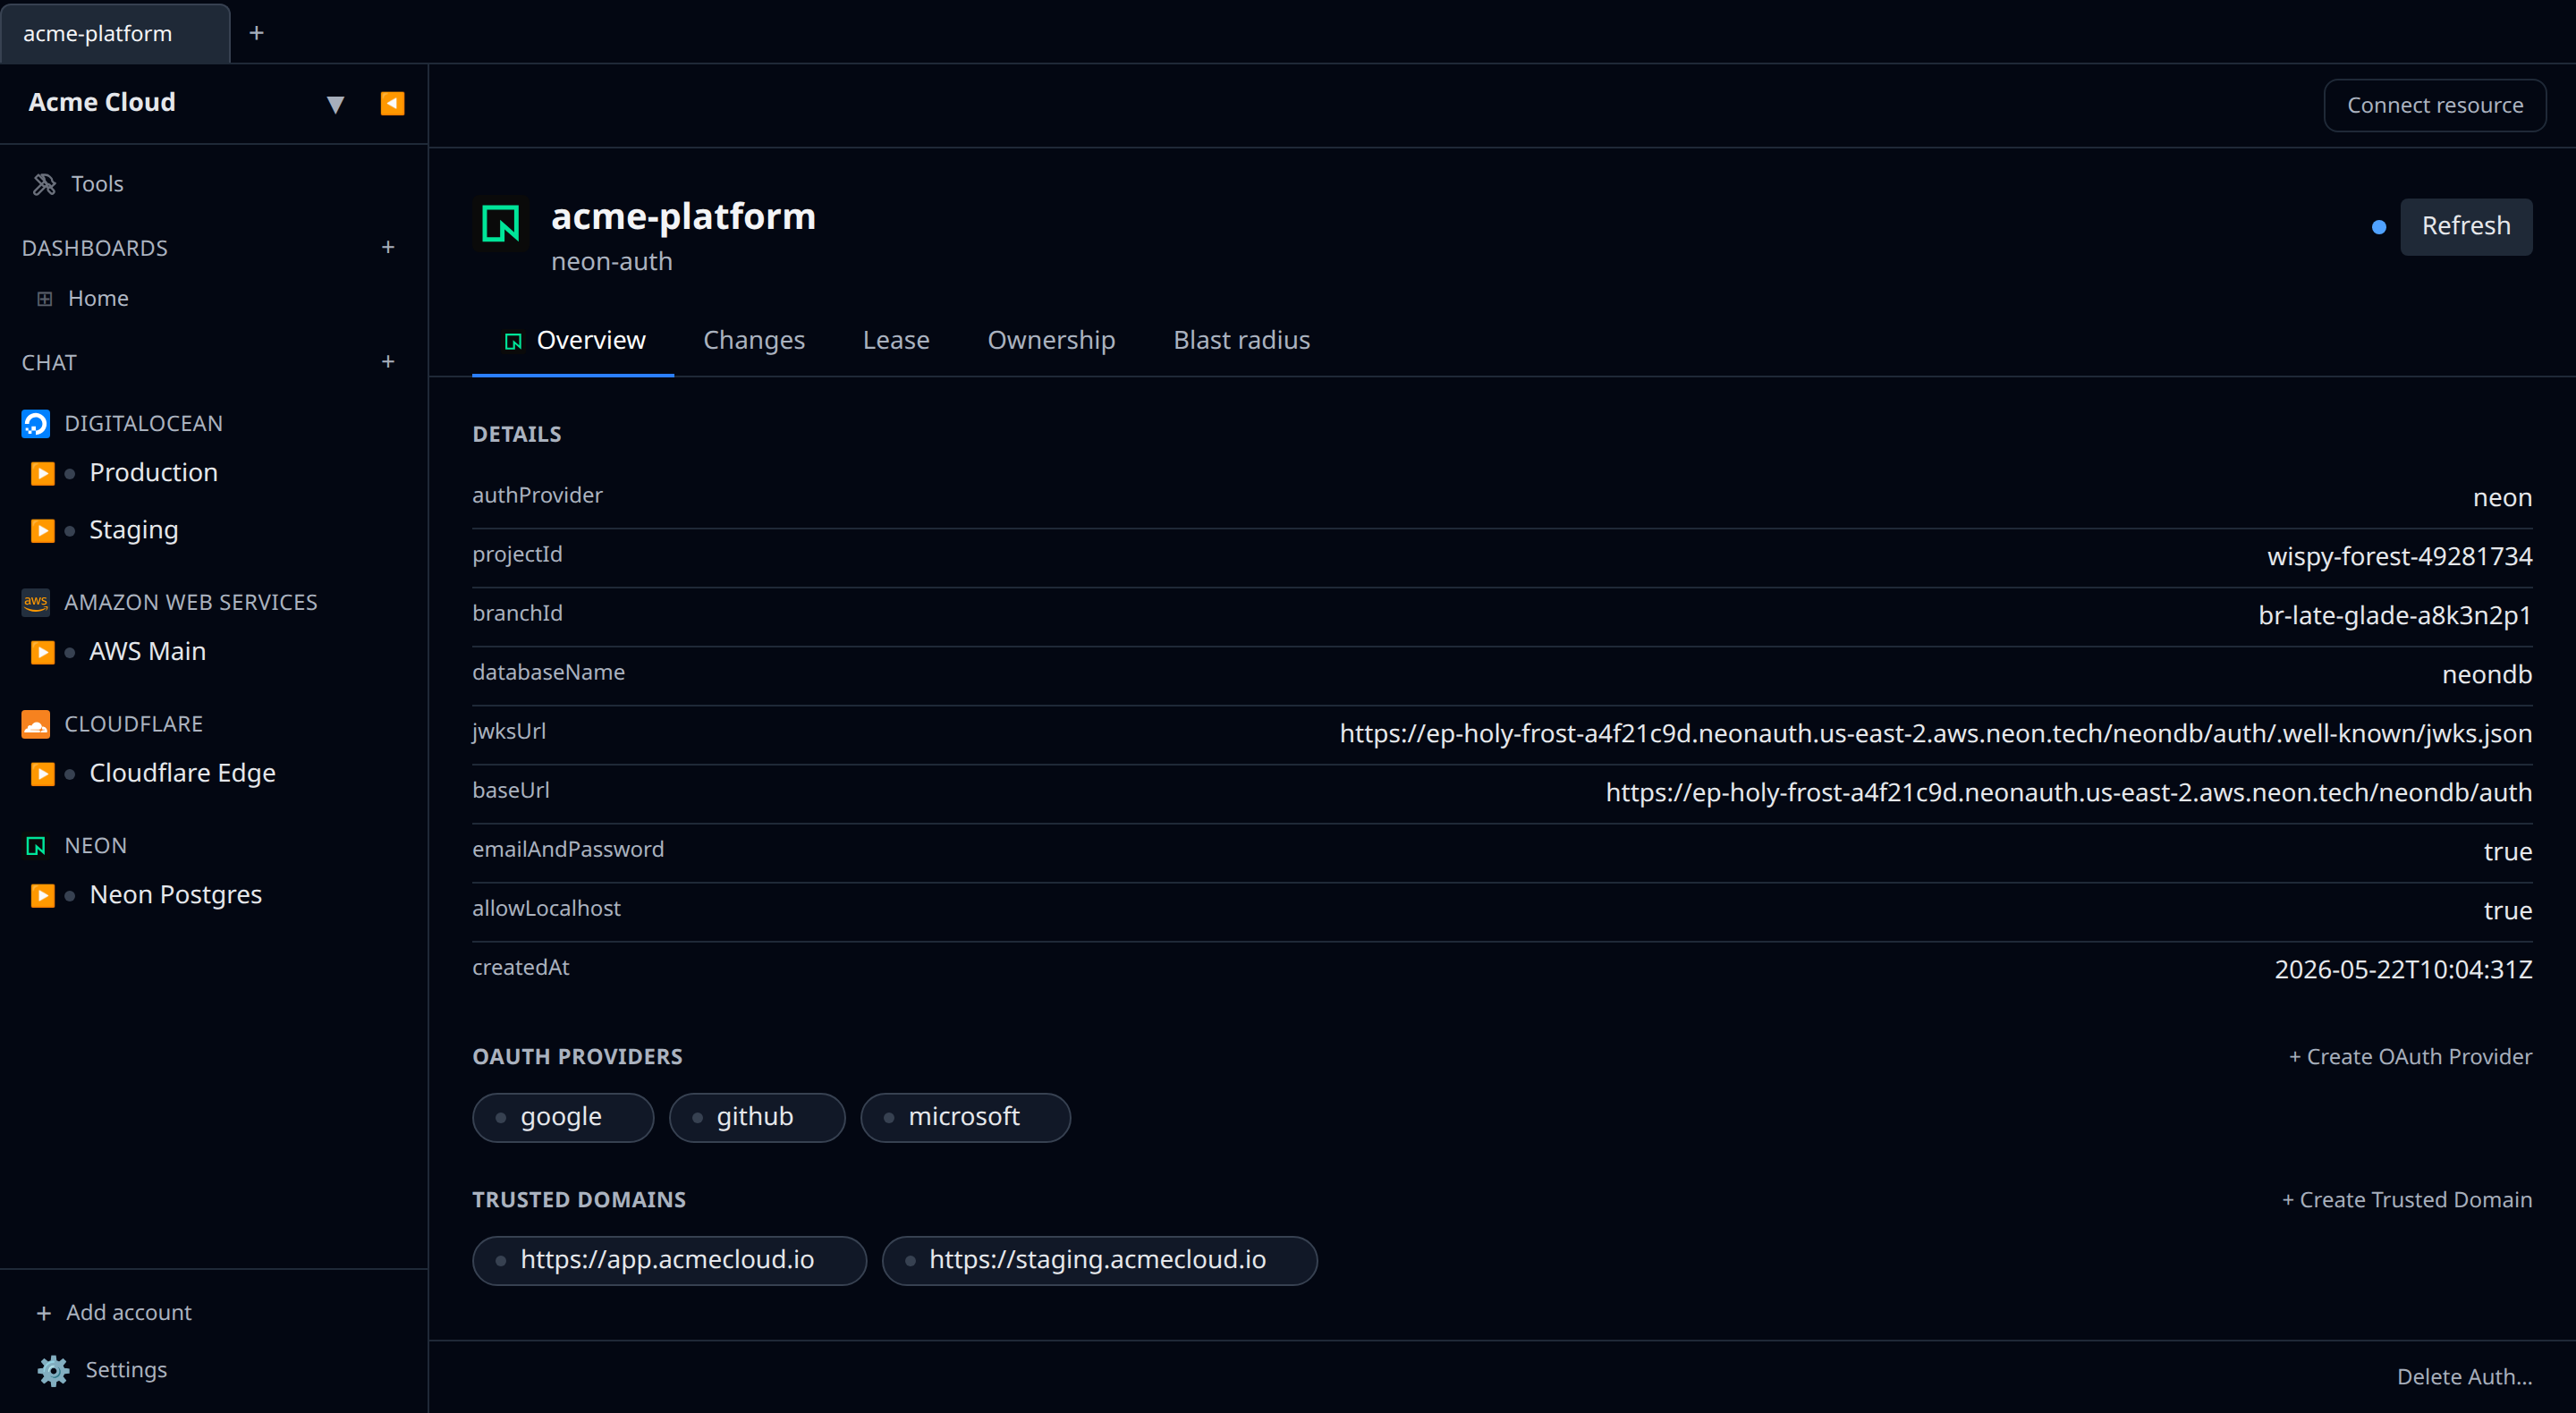The width and height of the screenshot is (2576, 1413).
Task: Click the Neon provider icon in sidebar
Action: coord(36,846)
